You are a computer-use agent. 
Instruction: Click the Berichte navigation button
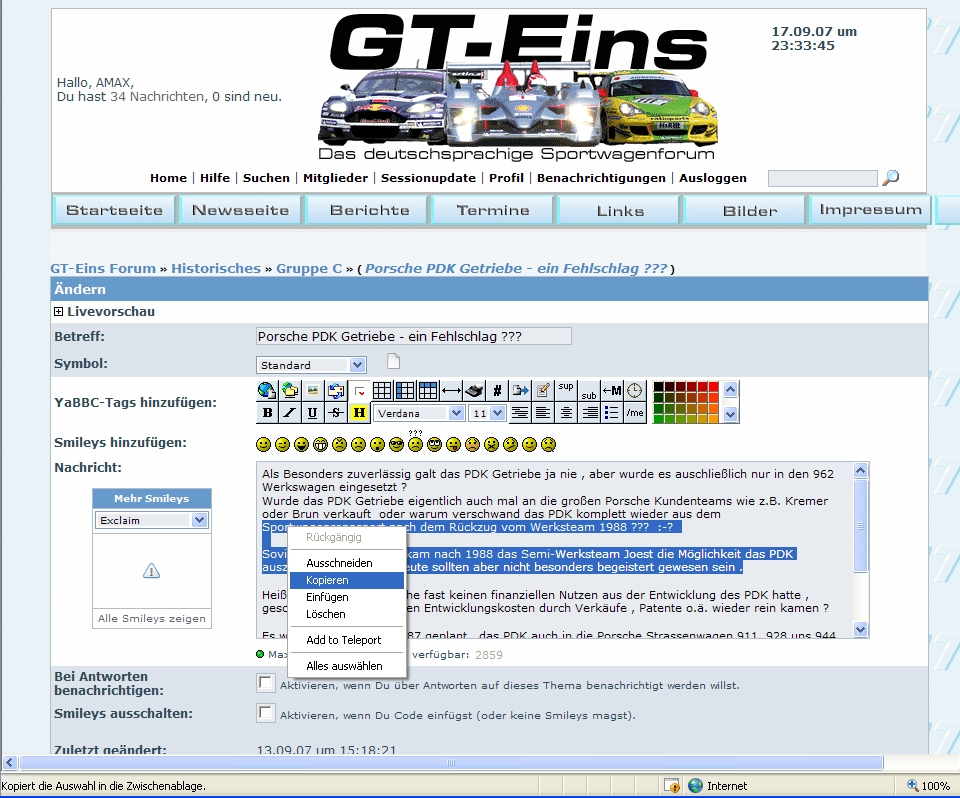369,210
